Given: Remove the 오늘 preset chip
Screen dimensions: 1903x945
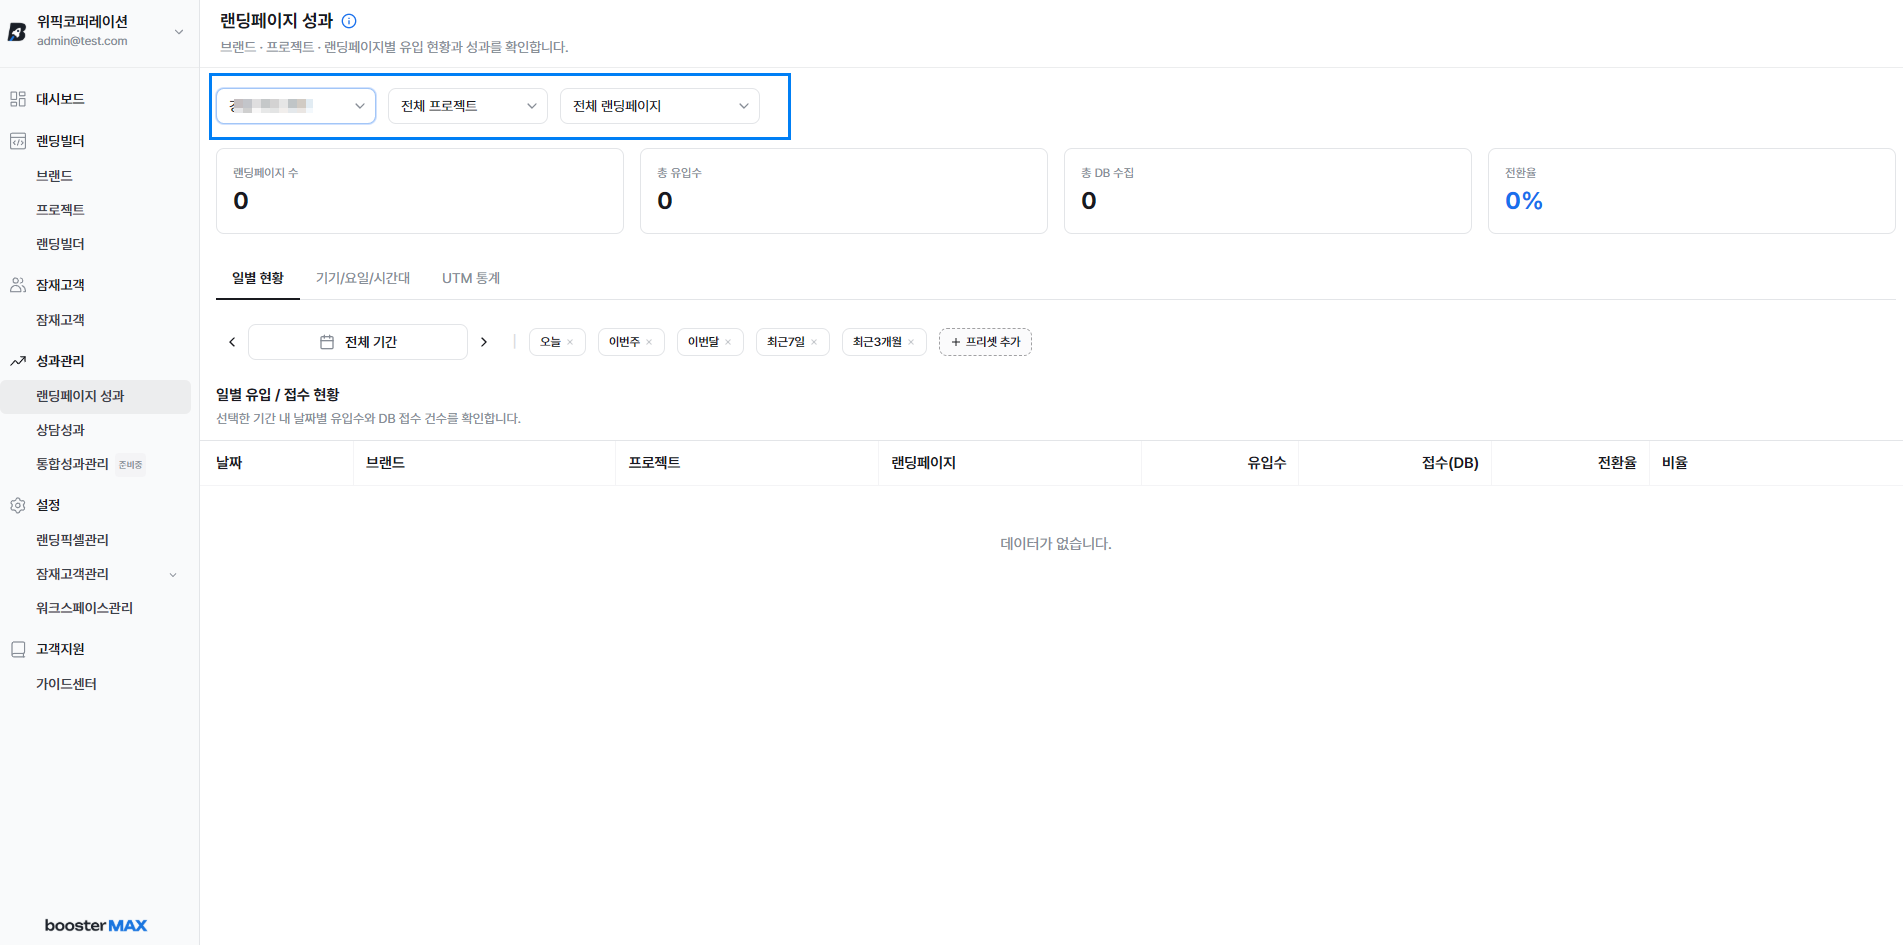Looking at the screenshot, I should (x=570, y=342).
